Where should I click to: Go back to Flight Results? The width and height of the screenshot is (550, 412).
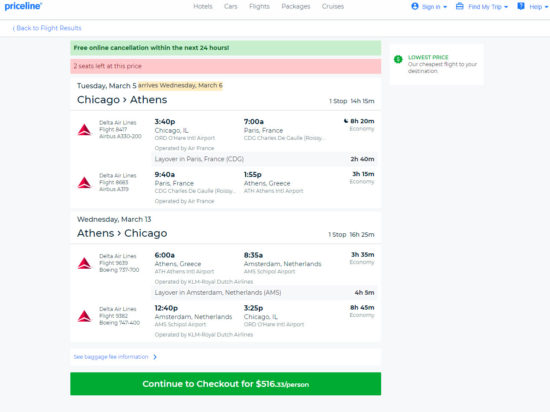tap(47, 28)
